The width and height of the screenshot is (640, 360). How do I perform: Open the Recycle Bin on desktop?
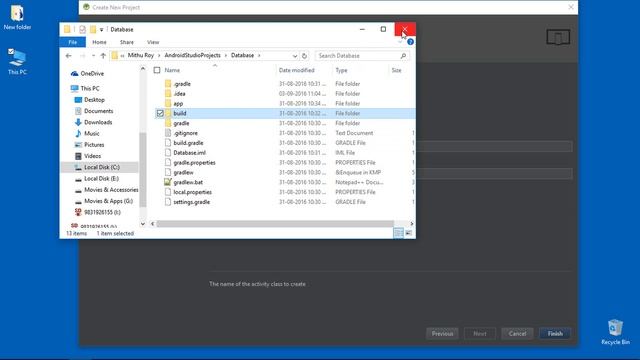click(x=615, y=332)
